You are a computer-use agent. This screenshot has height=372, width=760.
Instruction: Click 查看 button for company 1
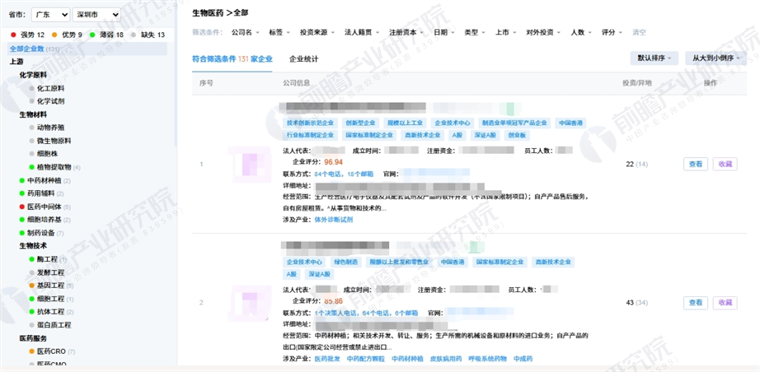click(x=696, y=164)
